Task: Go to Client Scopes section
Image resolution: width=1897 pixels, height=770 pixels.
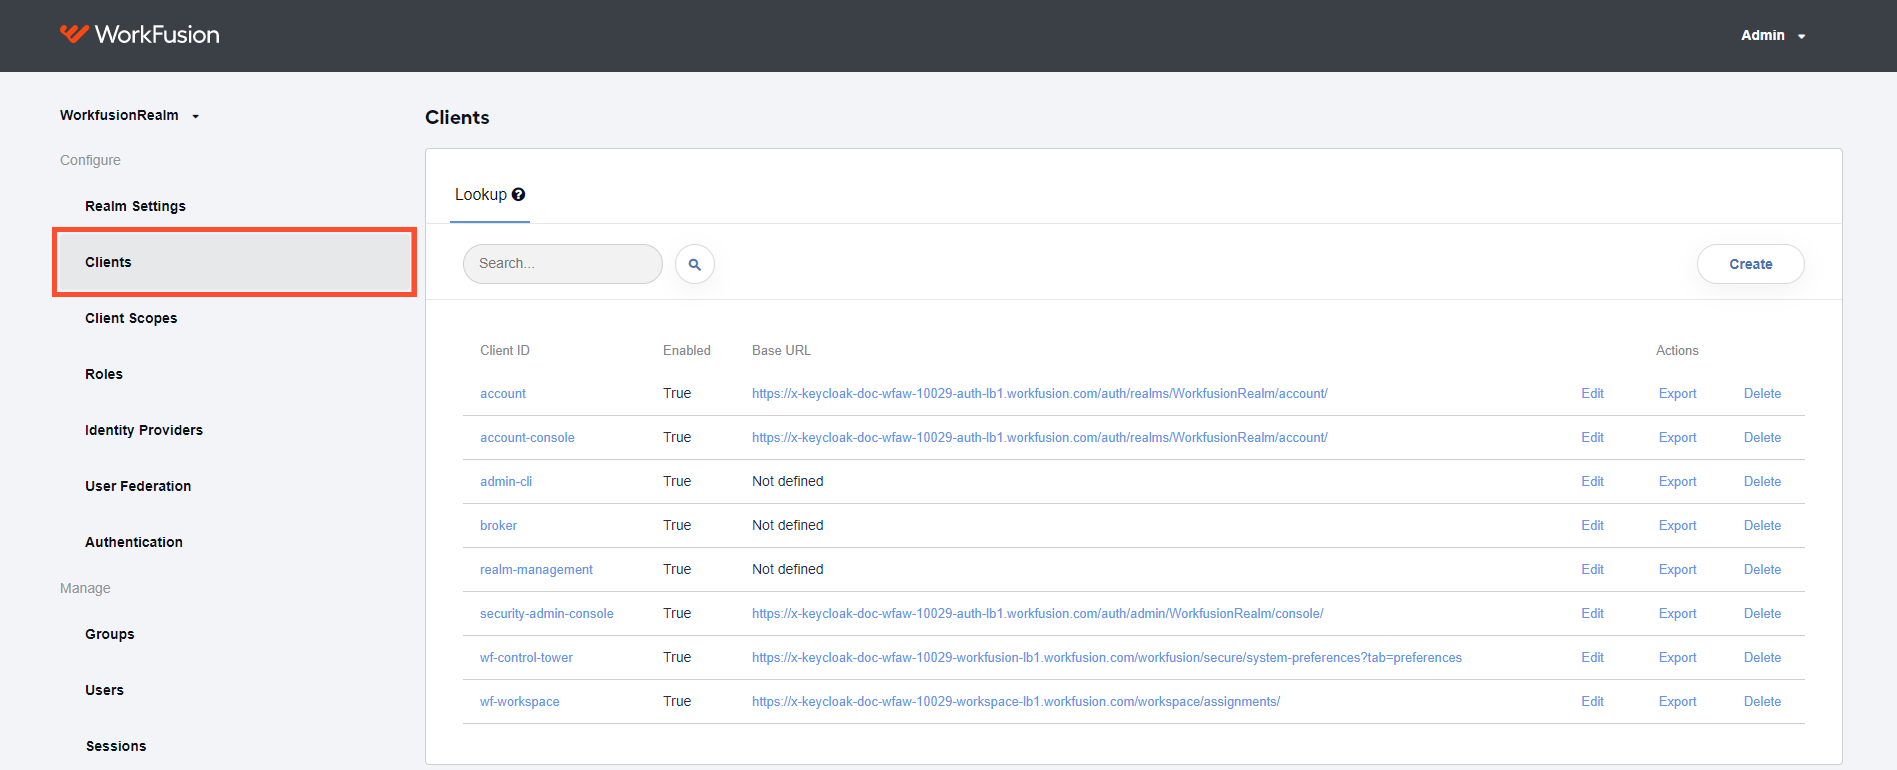Action: click(x=131, y=318)
